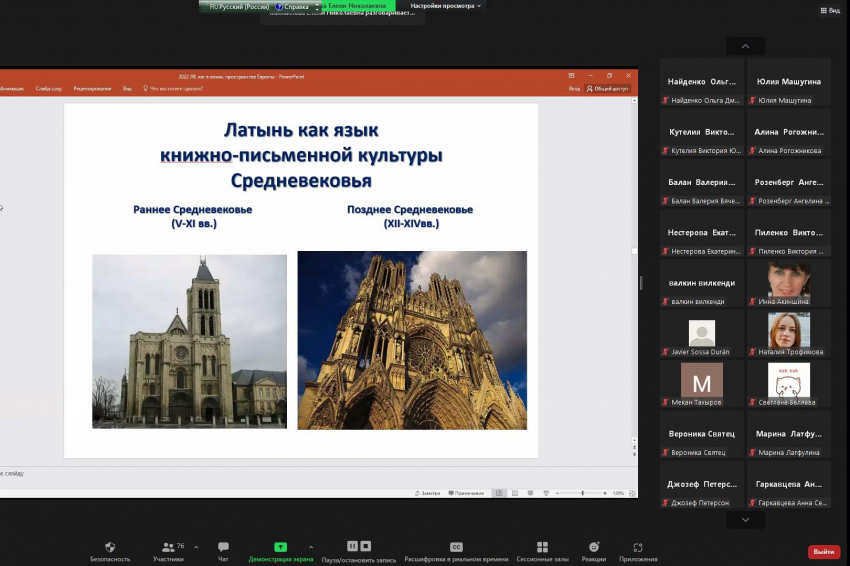This screenshot has height=566, width=850.
Task: Open the Chat (Чат) icon
Action: 223,547
